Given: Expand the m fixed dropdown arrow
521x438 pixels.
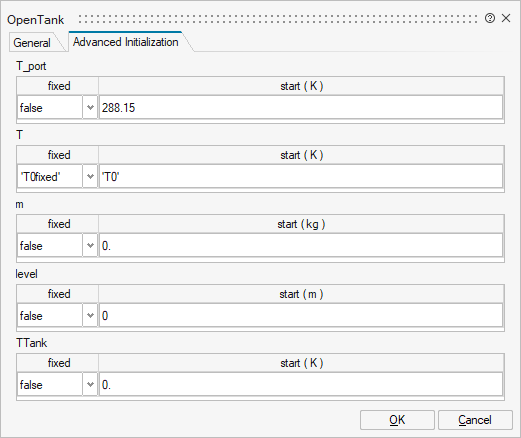Looking at the screenshot, I should [x=90, y=246].
